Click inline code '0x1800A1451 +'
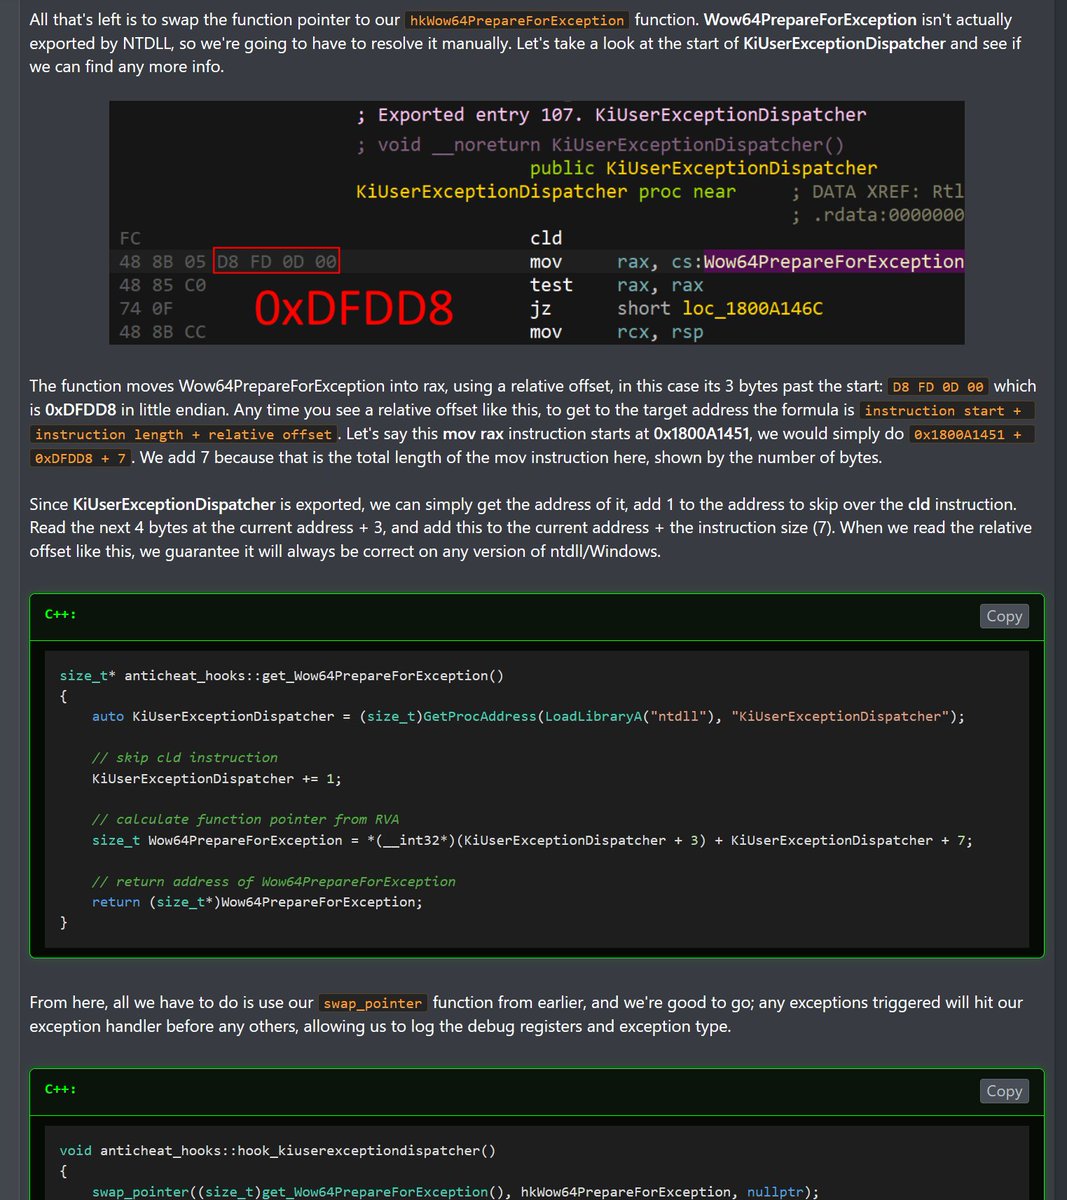Image resolution: width=1067 pixels, height=1200 pixels. 972,434
